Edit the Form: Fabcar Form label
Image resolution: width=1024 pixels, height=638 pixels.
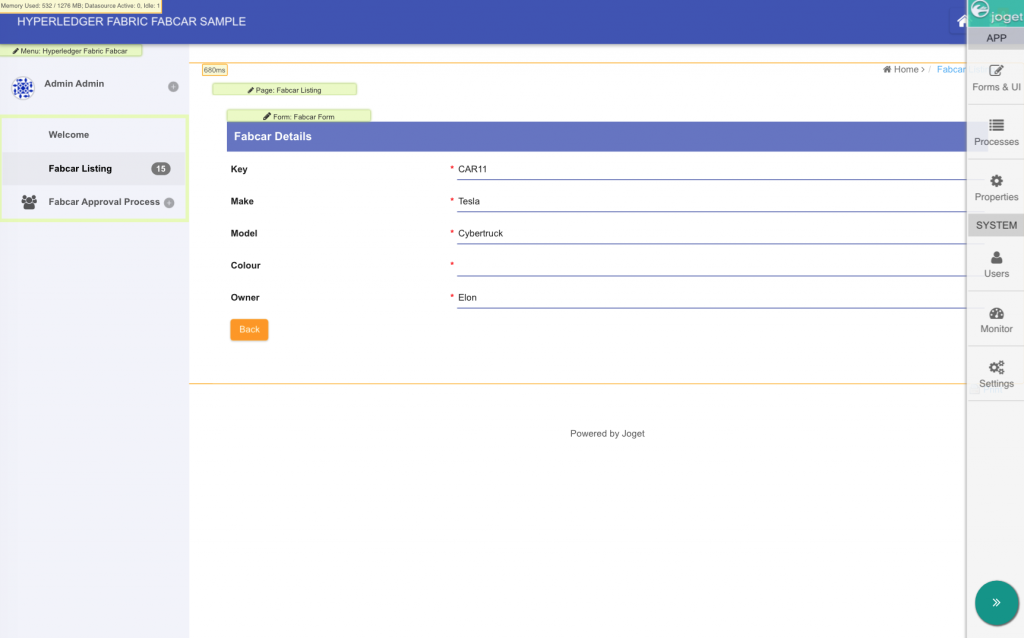pyautogui.click(x=298, y=116)
